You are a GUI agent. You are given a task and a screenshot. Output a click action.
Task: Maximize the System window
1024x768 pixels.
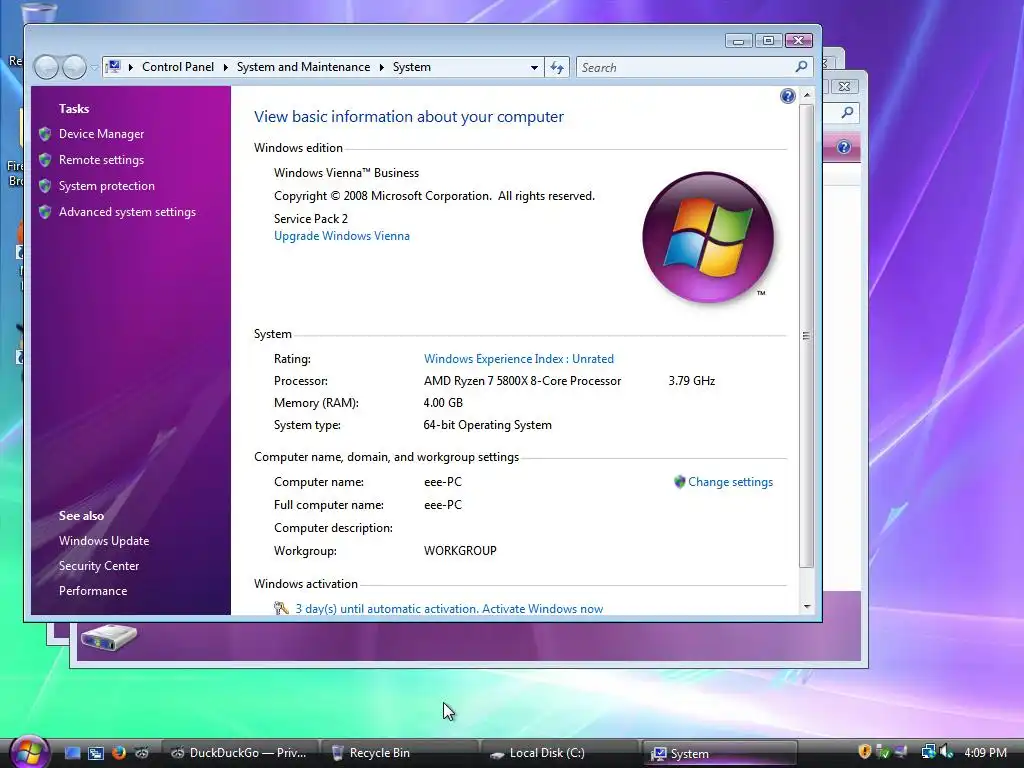[769, 40]
